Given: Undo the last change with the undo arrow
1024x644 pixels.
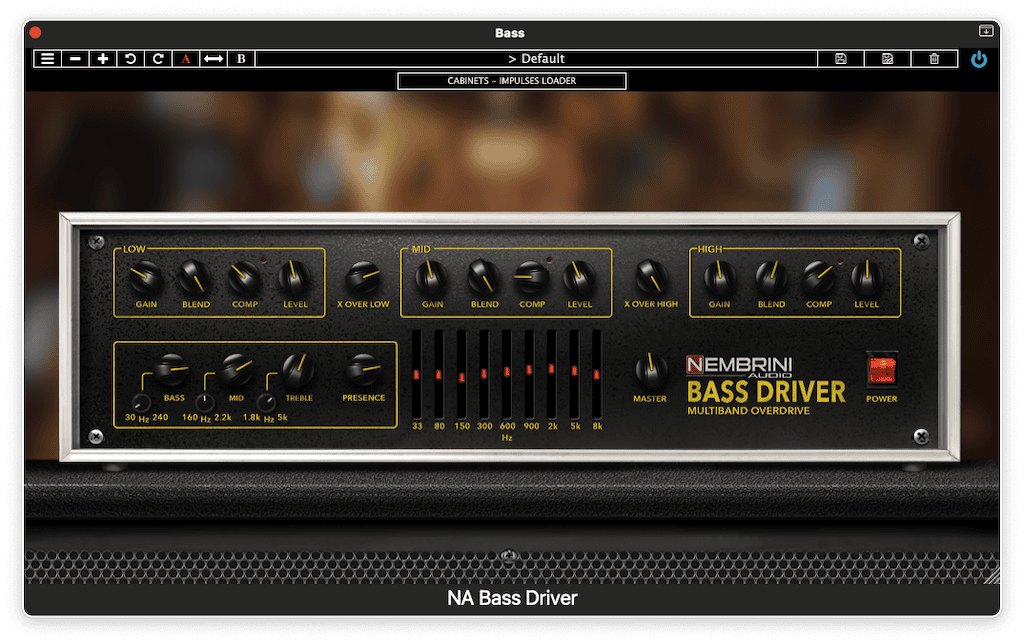Looking at the screenshot, I should (131, 59).
